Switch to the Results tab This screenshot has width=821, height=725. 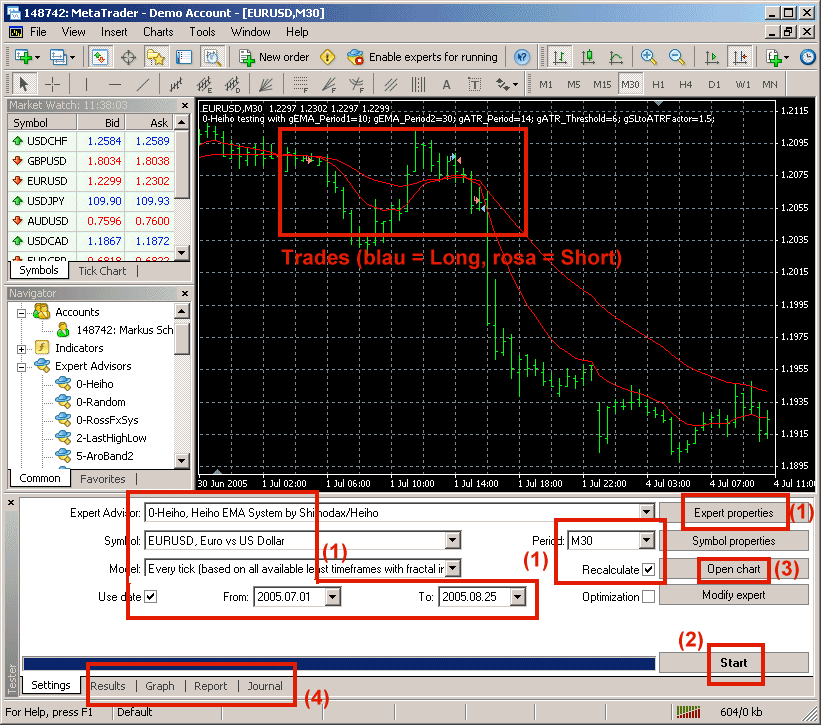108,686
